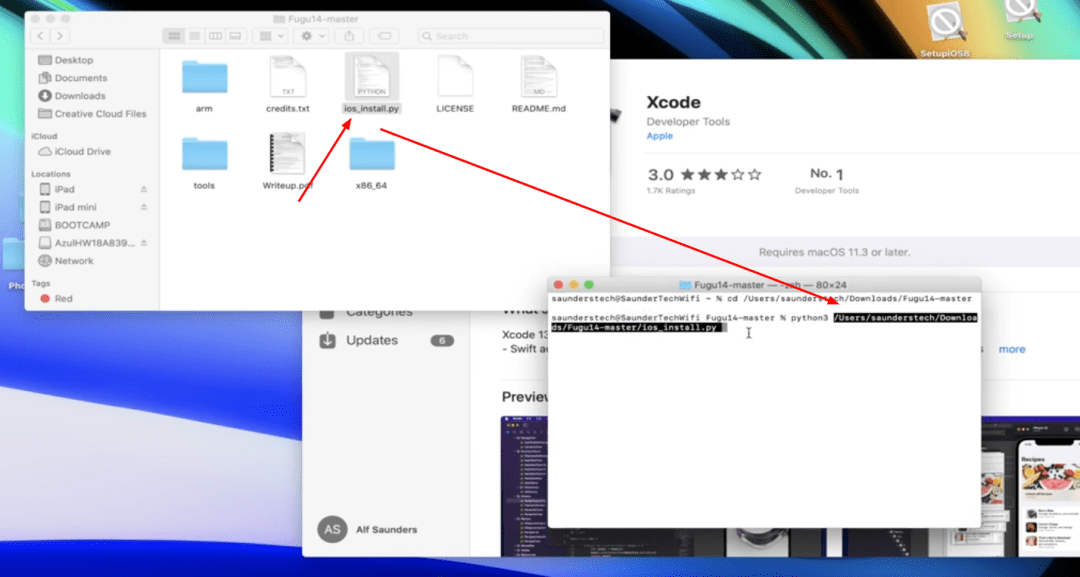Click the Finder edit tags button
The height and width of the screenshot is (577, 1080).
click(384, 36)
